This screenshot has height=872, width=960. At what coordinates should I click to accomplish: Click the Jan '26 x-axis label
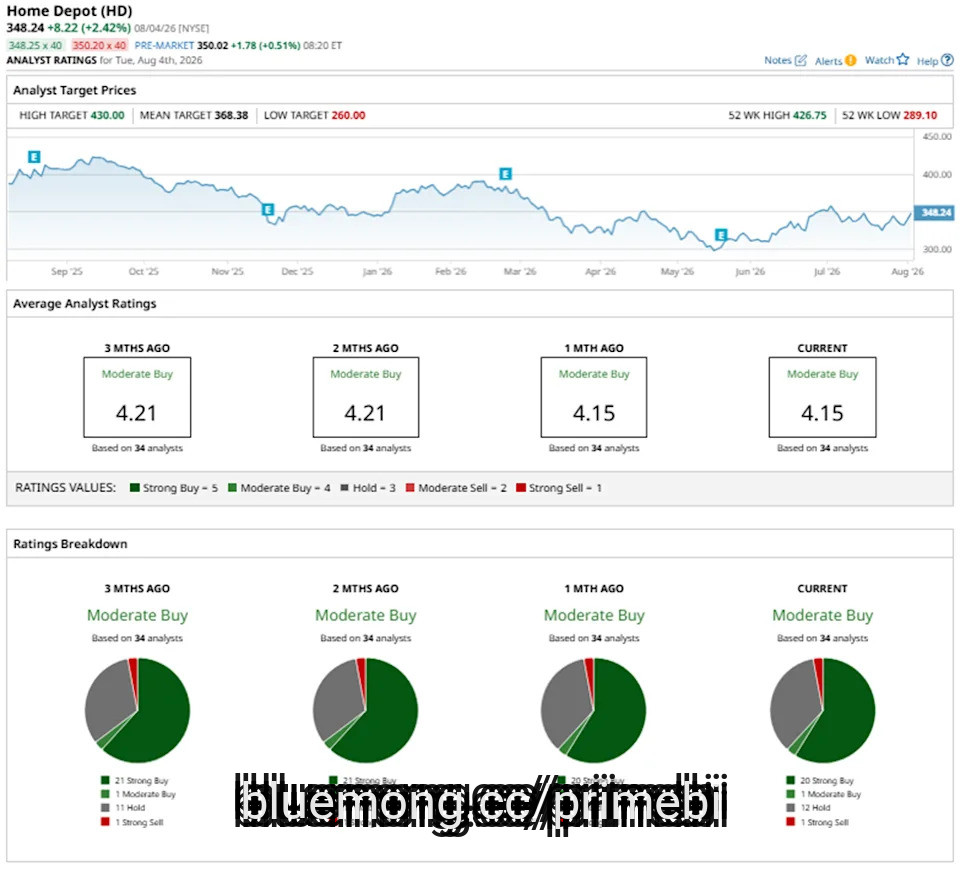click(377, 271)
